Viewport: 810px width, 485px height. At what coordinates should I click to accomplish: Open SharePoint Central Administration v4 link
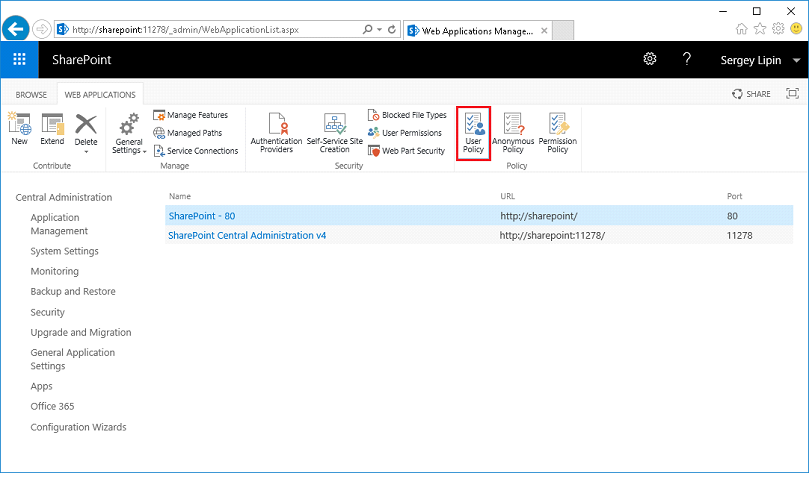pos(247,236)
